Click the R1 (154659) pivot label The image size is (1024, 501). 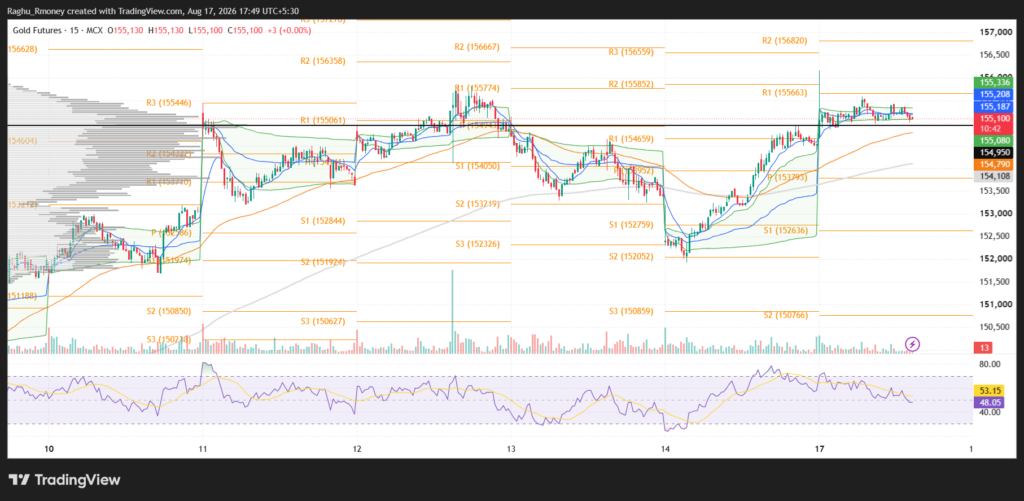(633, 138)
